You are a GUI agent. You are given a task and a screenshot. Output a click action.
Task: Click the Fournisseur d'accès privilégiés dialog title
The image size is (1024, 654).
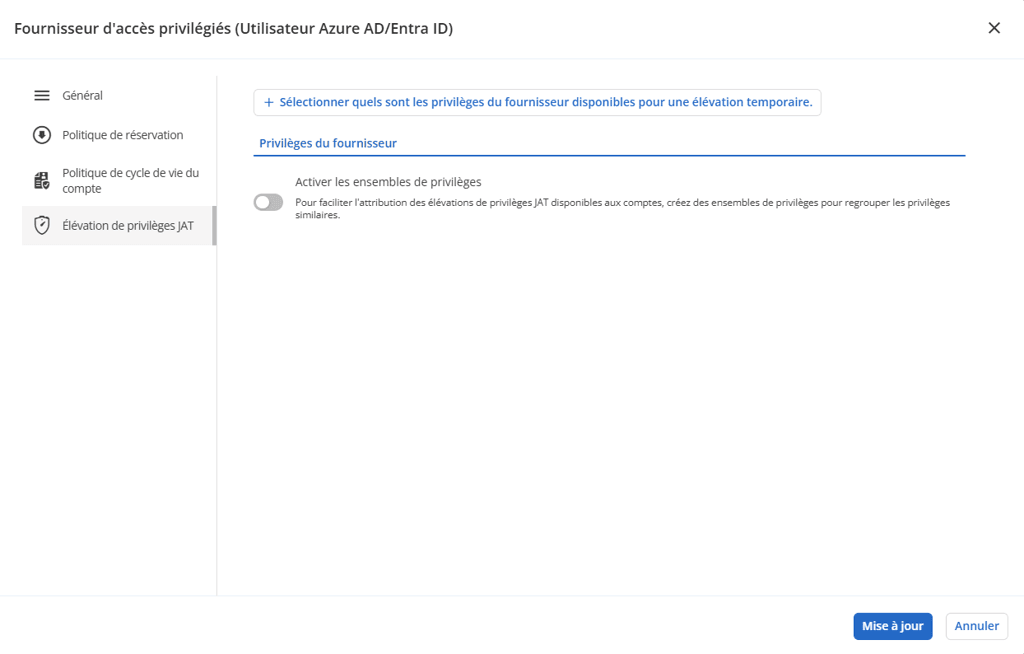(x=233, y=29)
